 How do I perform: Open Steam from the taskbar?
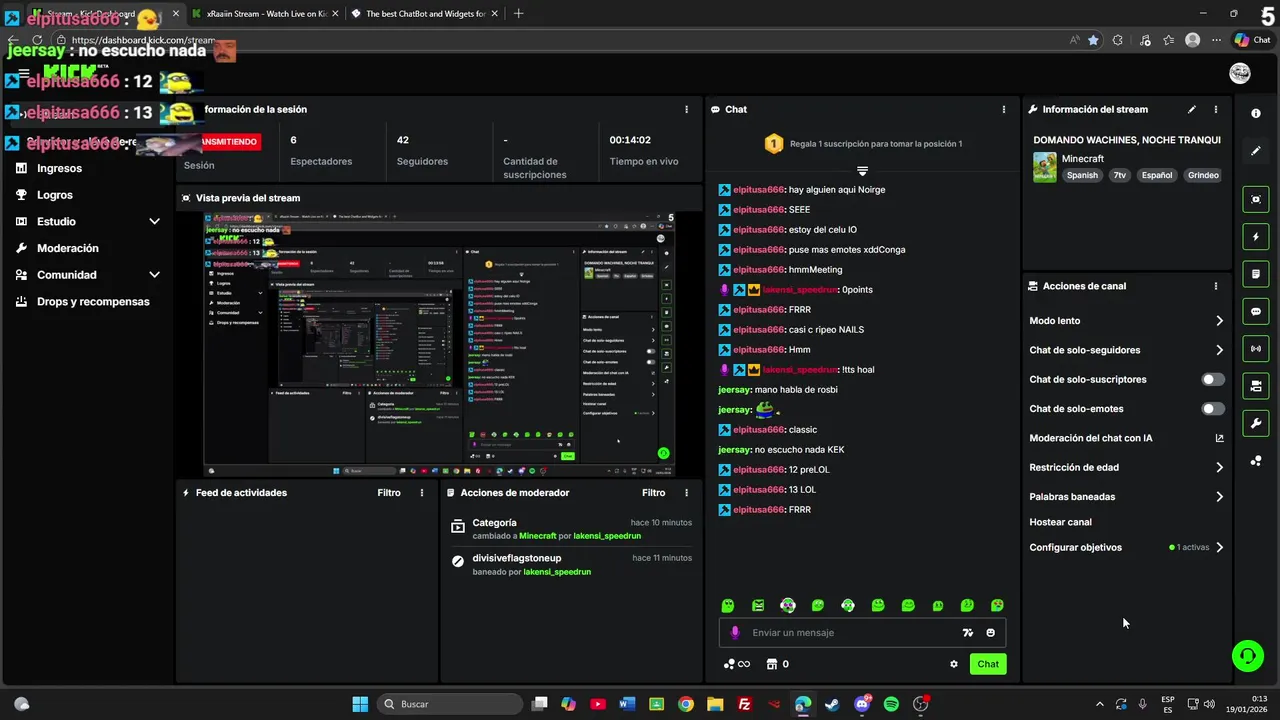pos(832,704)
